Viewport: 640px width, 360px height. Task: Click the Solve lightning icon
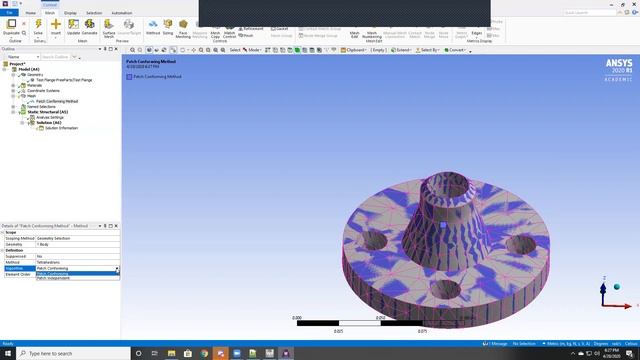coord(38,24)
